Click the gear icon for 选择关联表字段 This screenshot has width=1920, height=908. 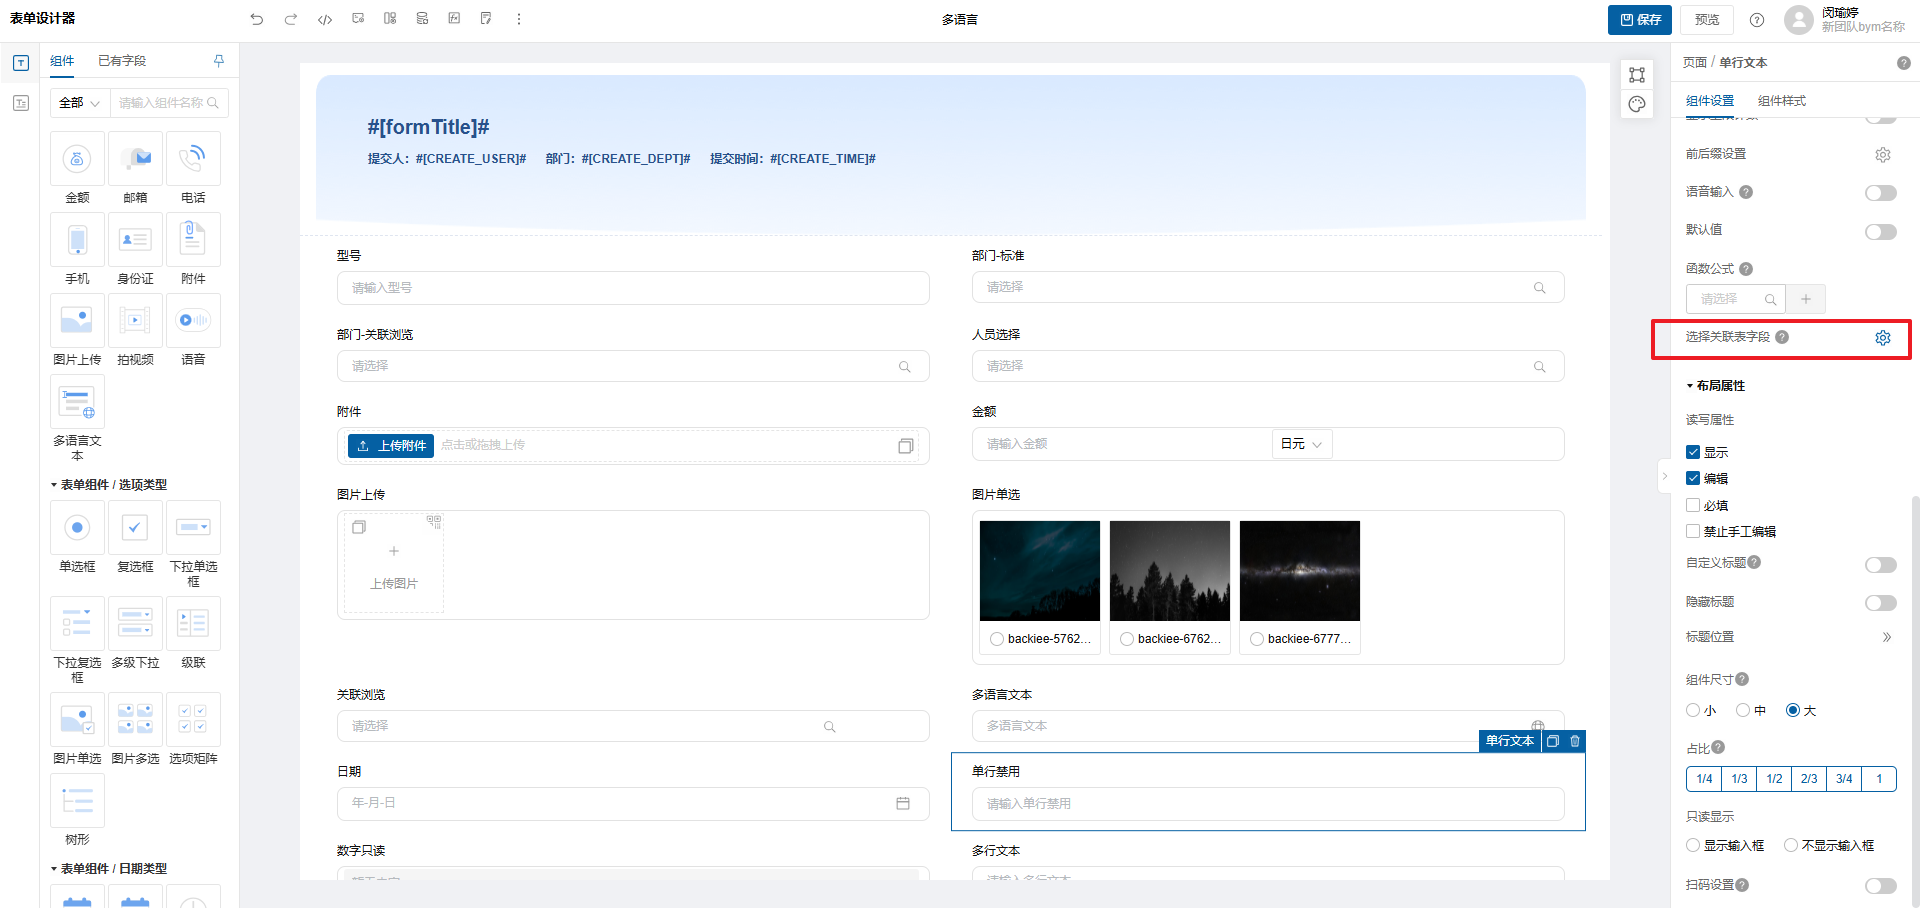point(1883,338)
